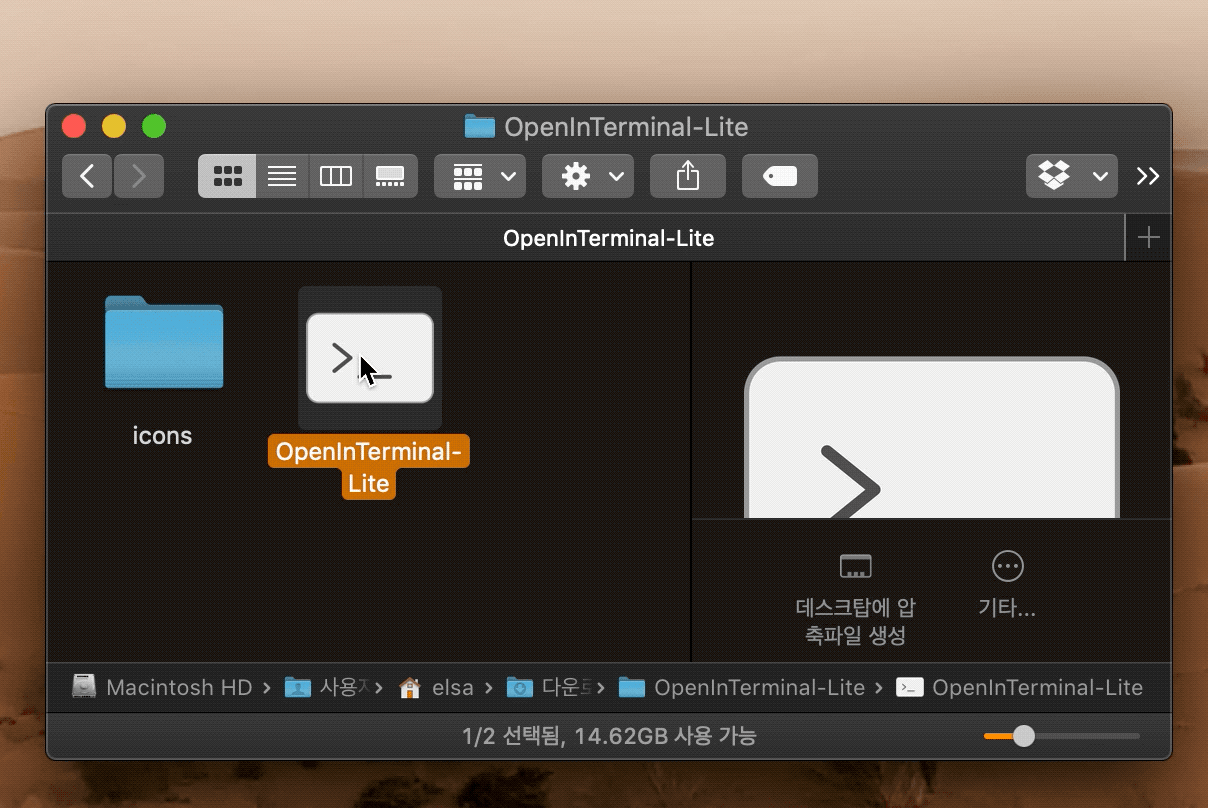
Task: Click the OpenInTerminal-Lite file name label
Action: 369,468
